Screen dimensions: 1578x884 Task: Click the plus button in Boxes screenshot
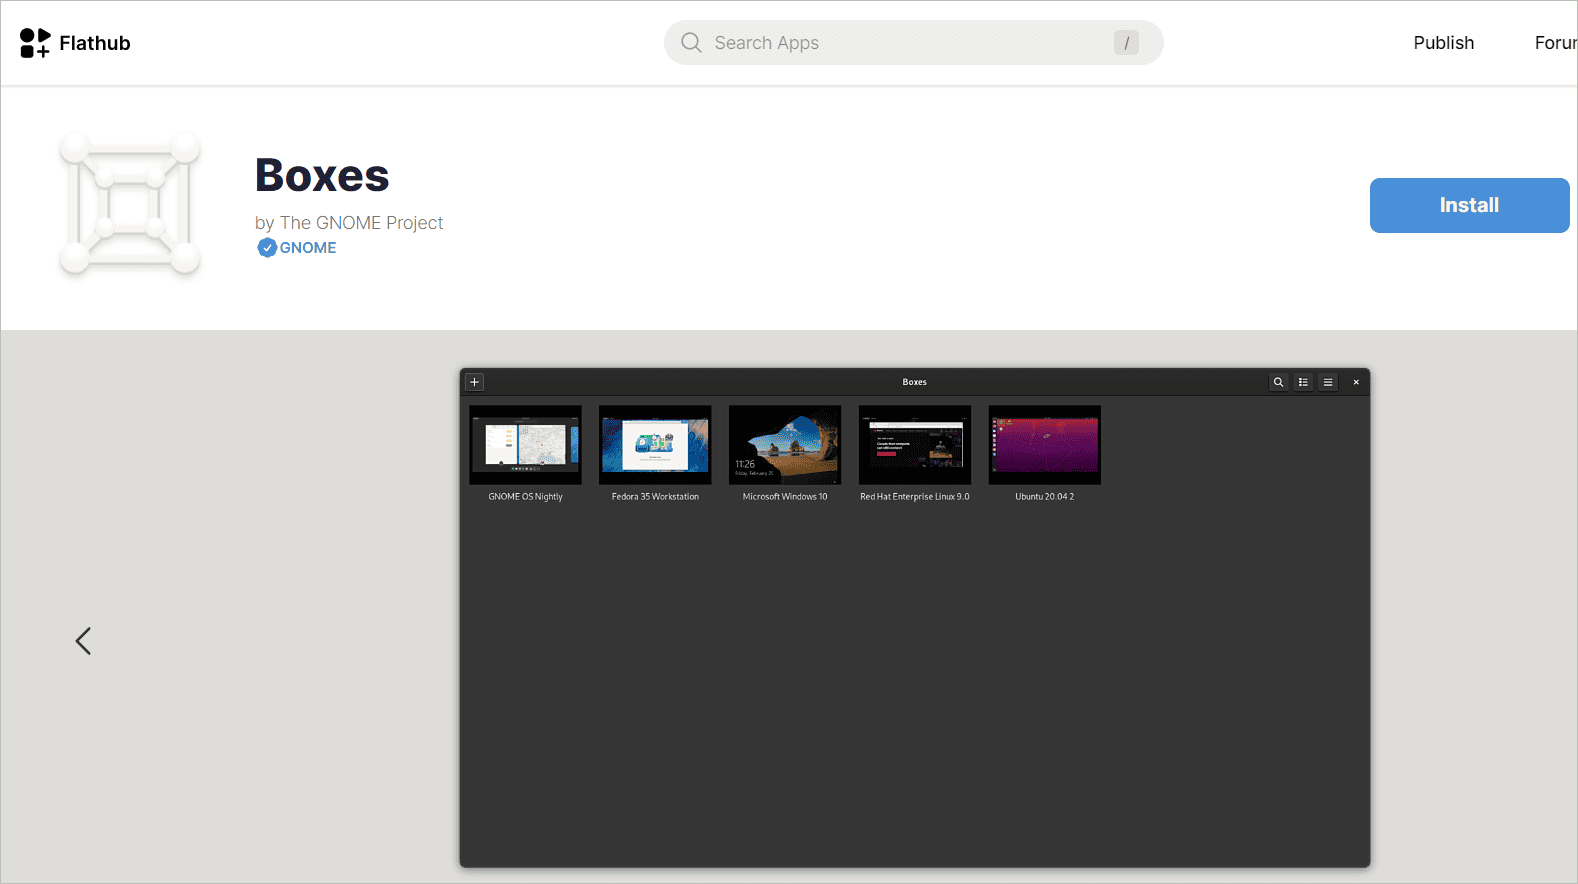point(475,382)
